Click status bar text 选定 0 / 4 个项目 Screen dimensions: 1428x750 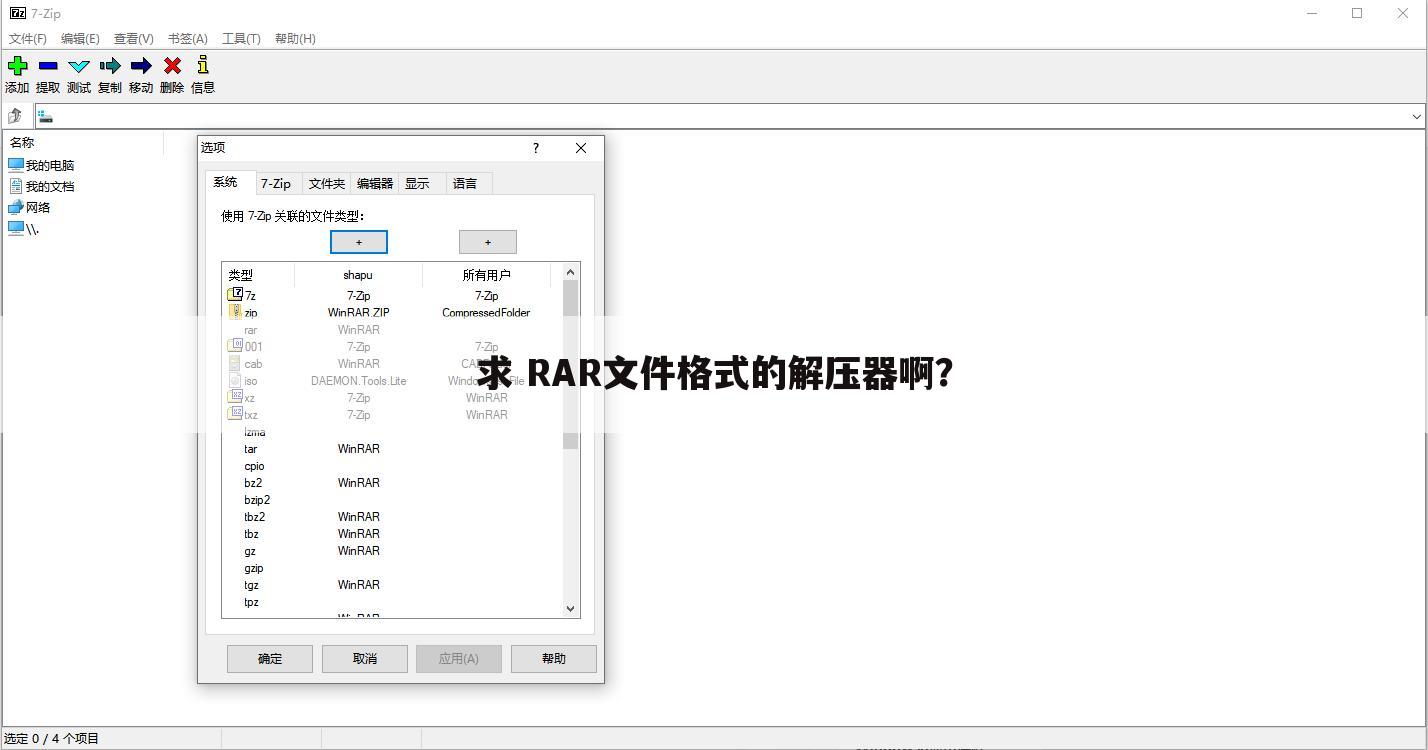coord(51,739)
